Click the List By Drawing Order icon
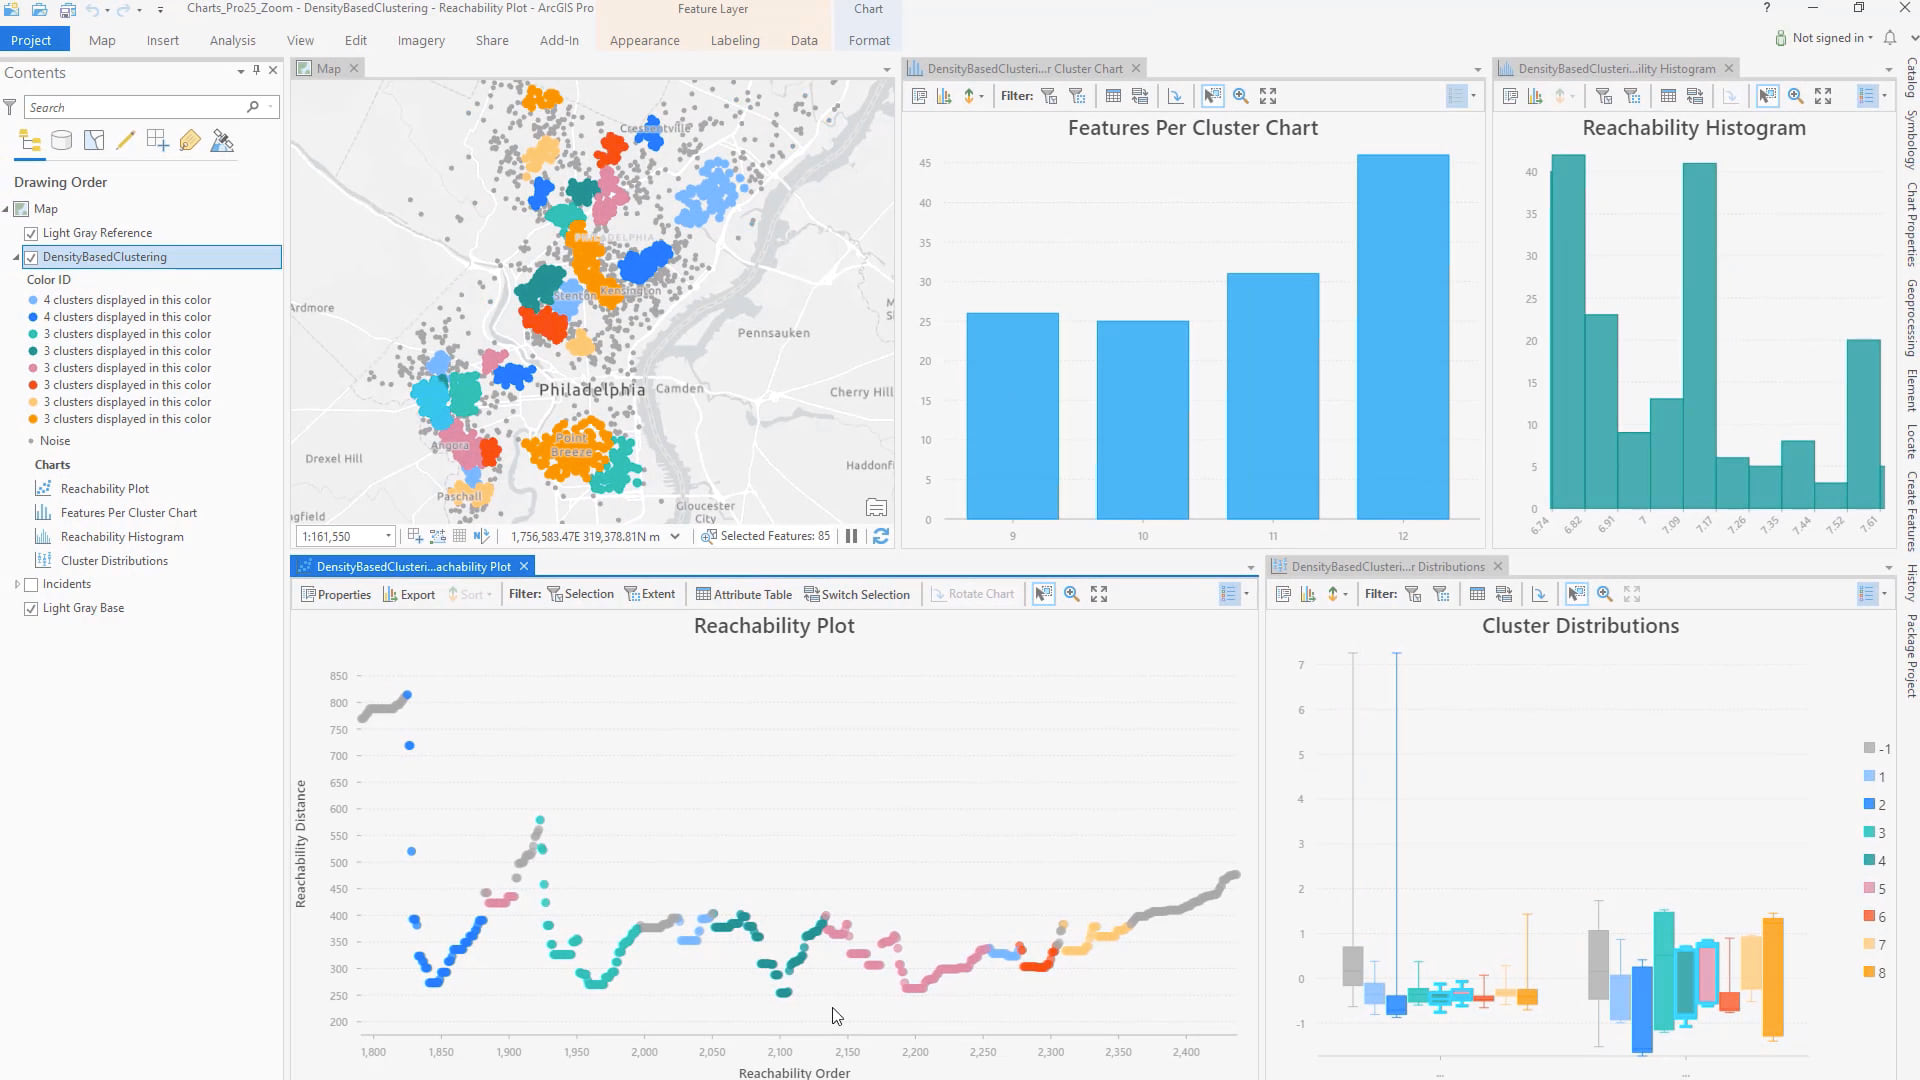The image size is (1920, 1080). pos(29,141)
